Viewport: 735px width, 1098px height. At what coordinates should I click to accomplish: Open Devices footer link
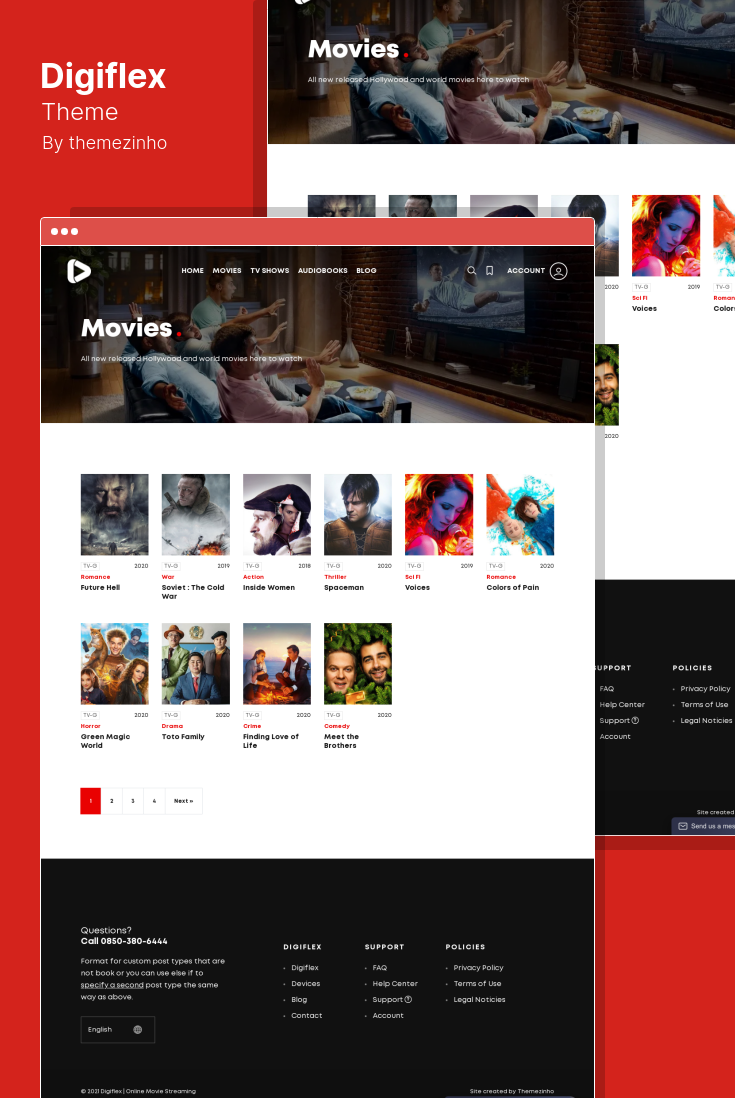pyautogui.click(x=305, y=984)
